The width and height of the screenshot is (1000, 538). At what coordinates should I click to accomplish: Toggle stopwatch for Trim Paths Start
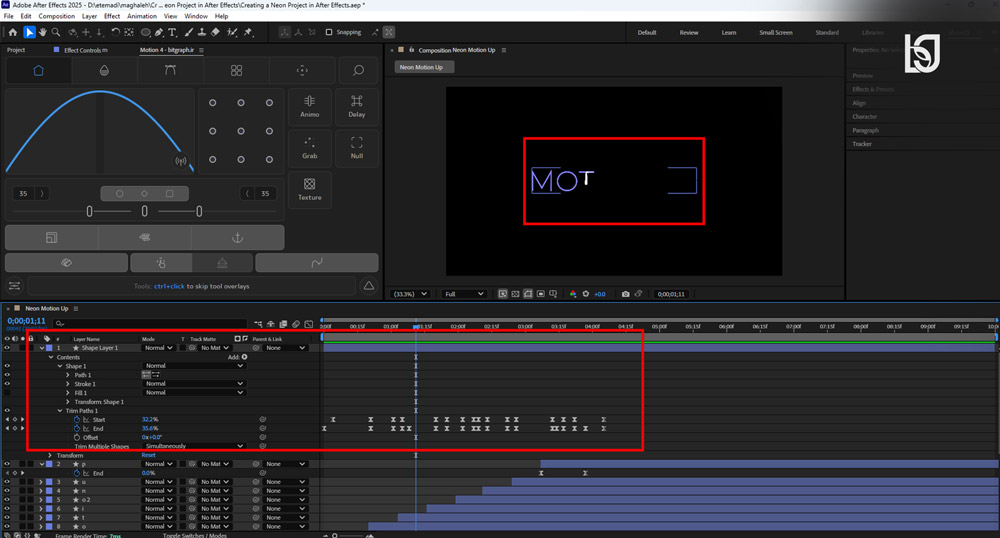click(x=77, y=419)
